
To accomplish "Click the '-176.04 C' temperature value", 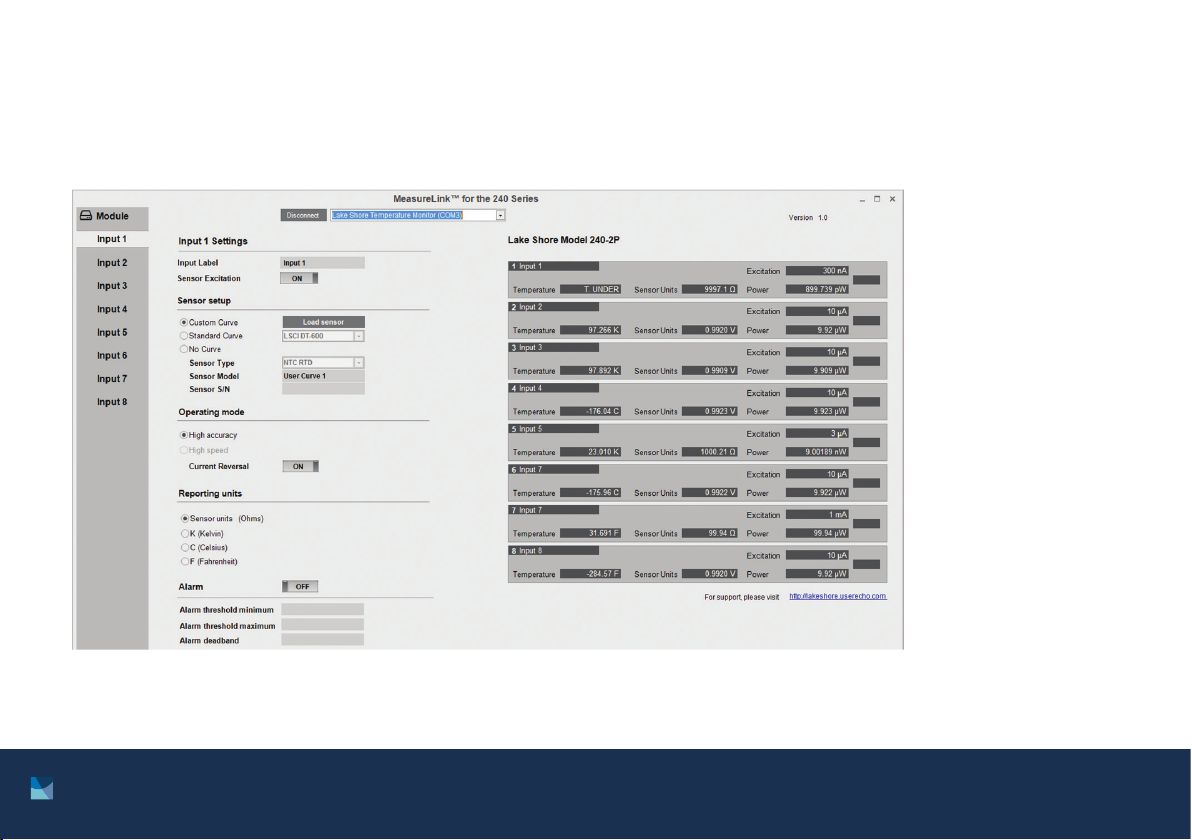I will [591, 412].
